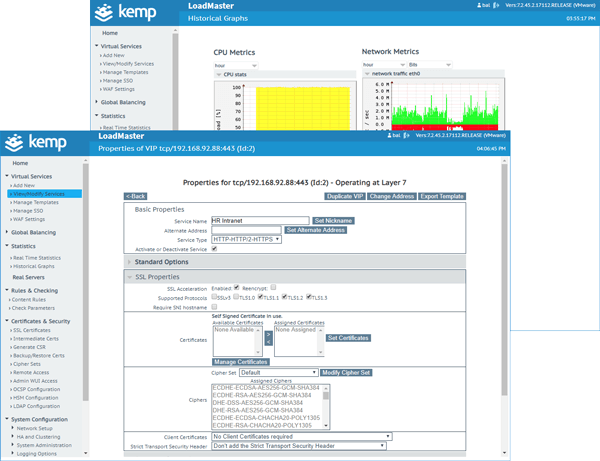600x461 pixels.
Task: Open Historical Graphs in front sidebar
Action: (34, 266)
